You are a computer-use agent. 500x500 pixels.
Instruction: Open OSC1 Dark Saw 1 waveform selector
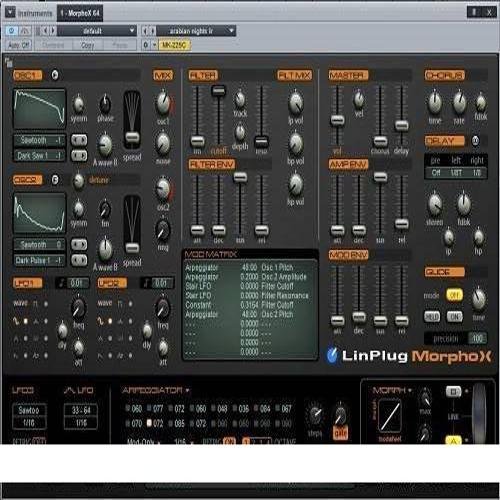click(39, 156)
